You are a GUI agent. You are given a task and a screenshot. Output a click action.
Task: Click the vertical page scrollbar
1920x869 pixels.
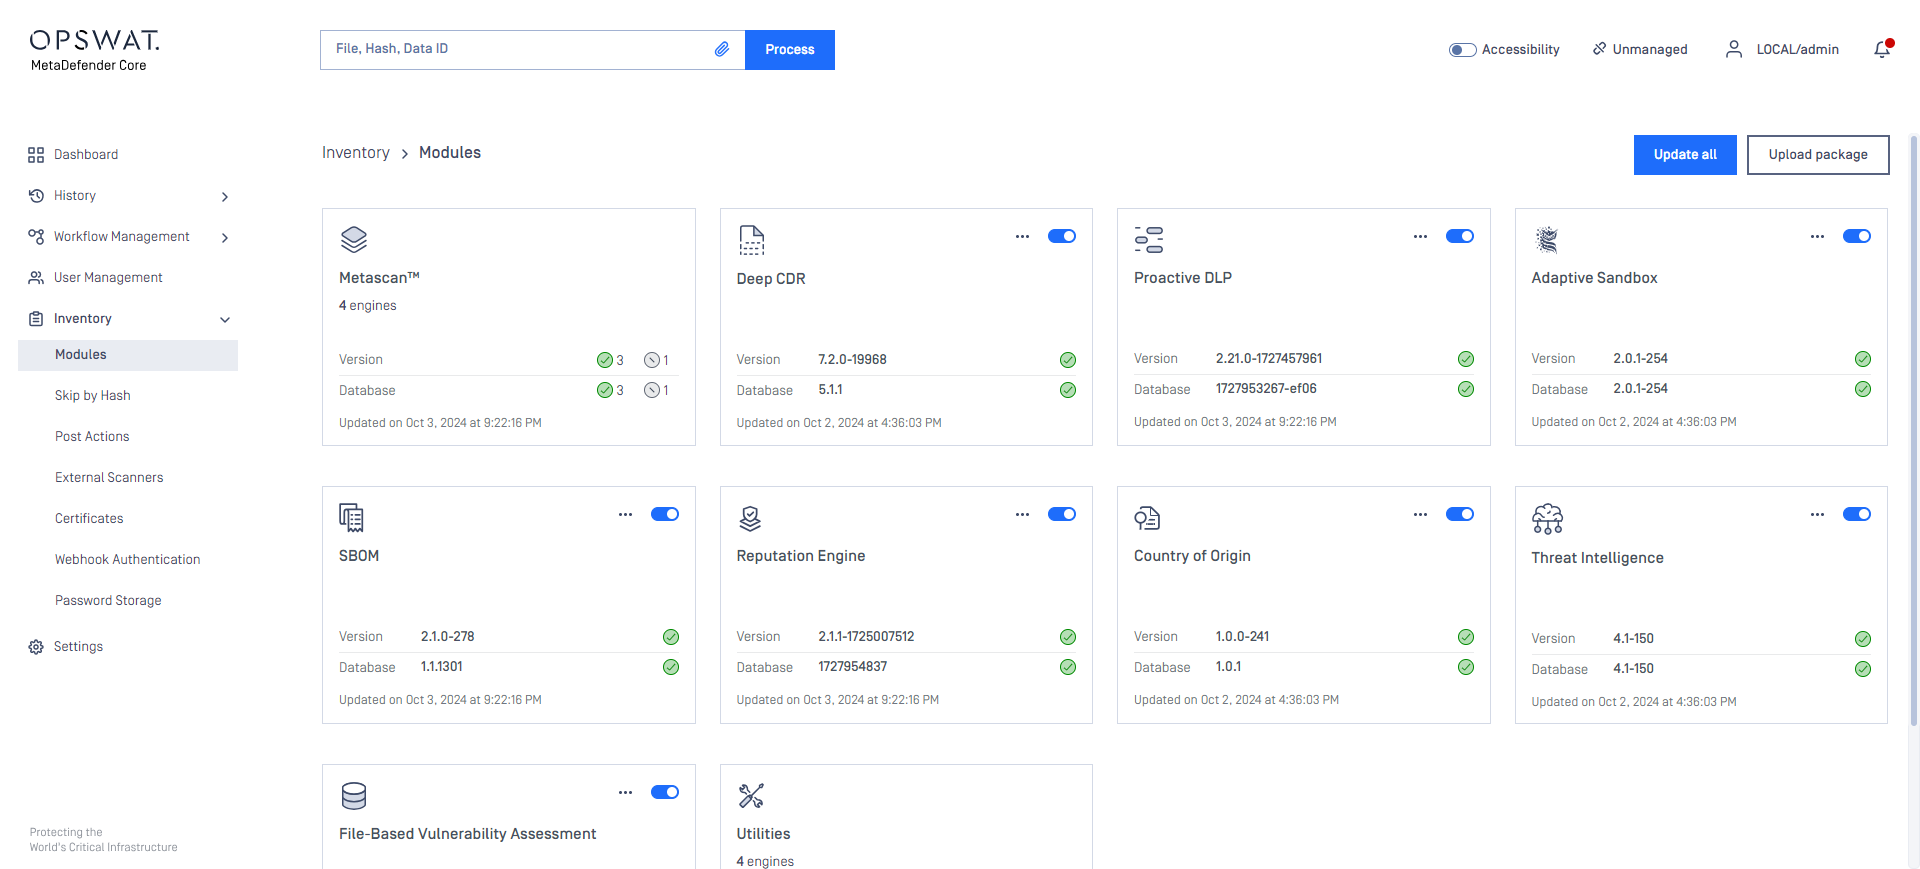click(1914, 430)
